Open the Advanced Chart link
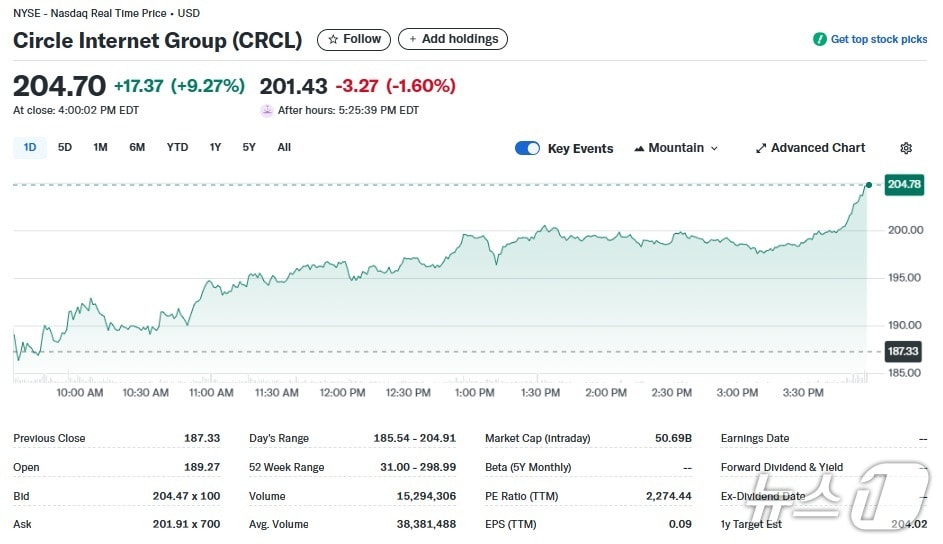 tap(817, 148)
